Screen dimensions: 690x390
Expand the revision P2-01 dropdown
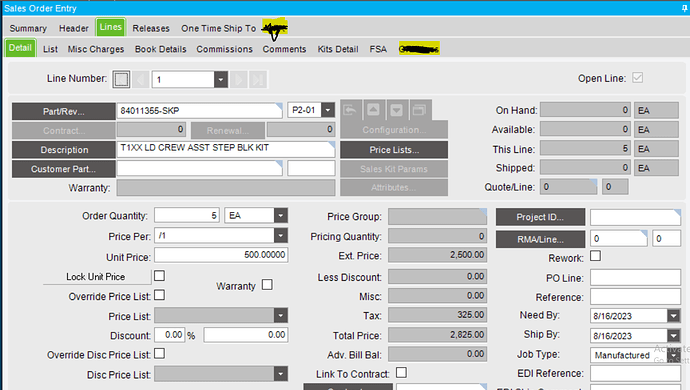click(x=328, y=110)
